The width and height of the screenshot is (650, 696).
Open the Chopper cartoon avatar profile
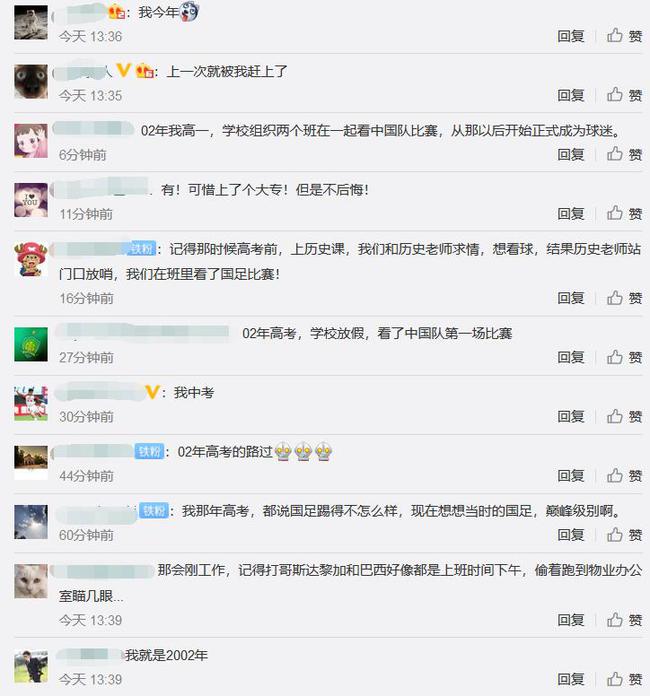pos(31,259)
